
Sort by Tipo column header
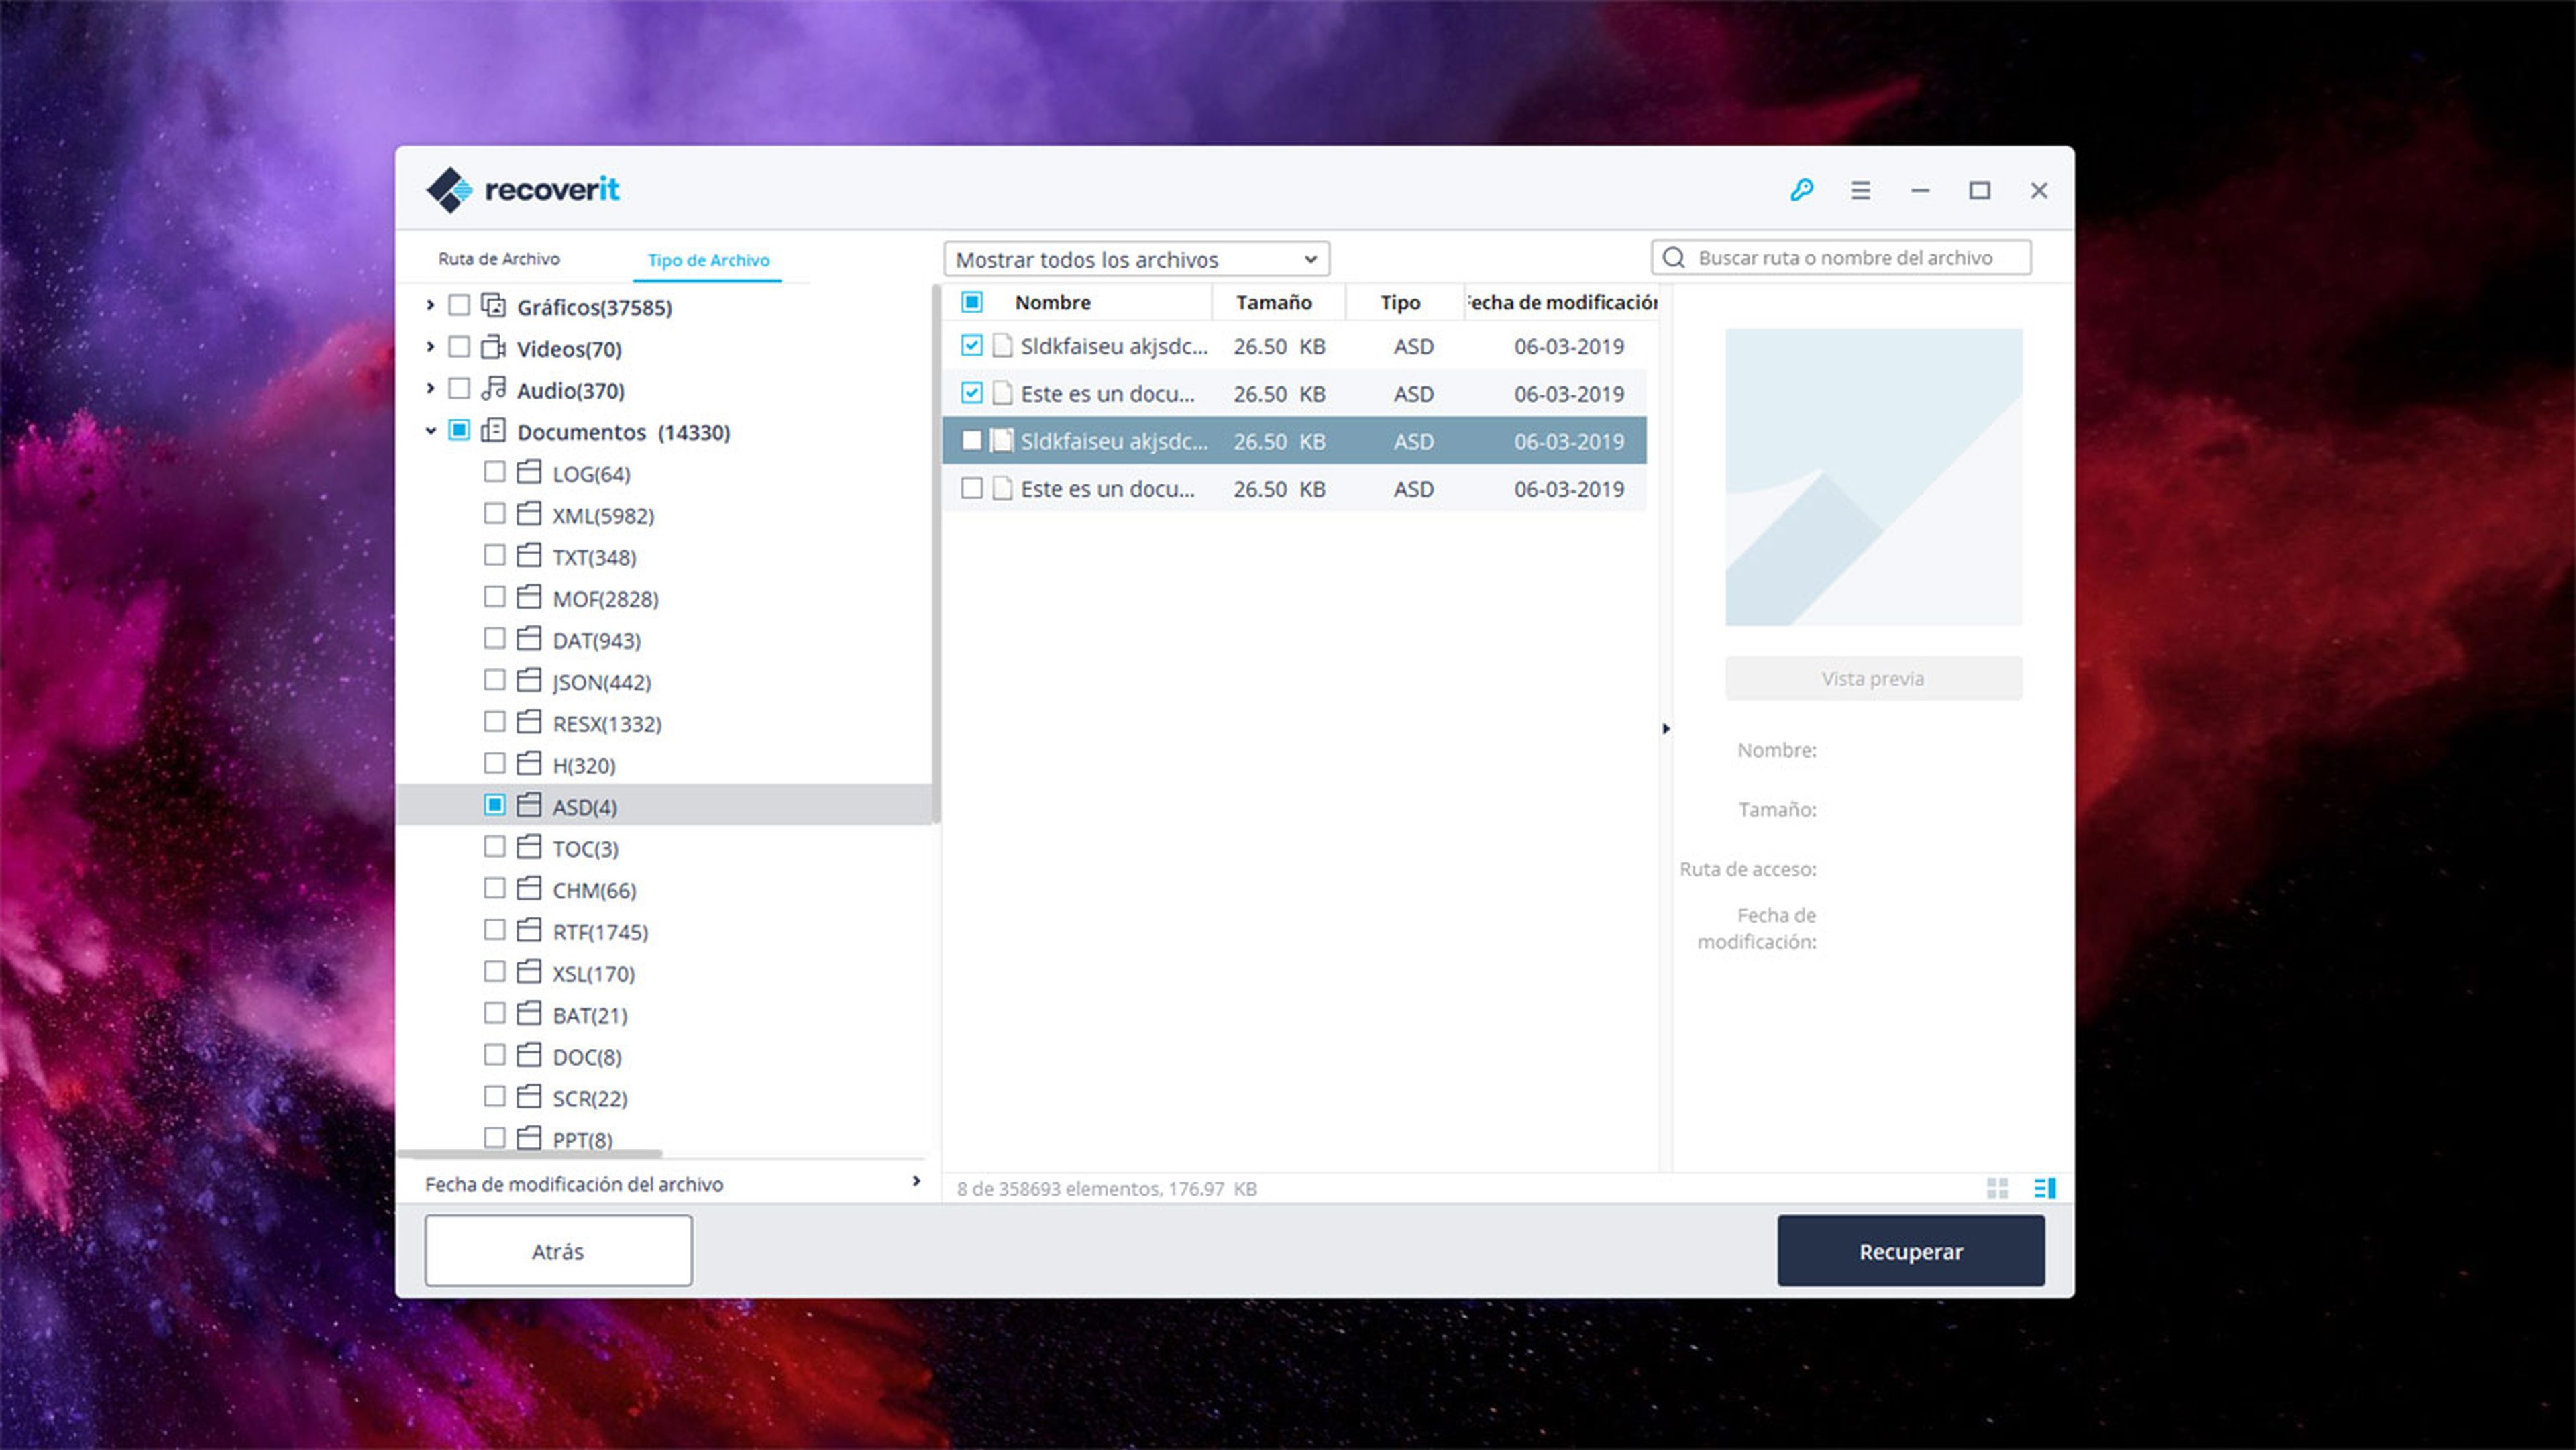tap(1400, 302)
